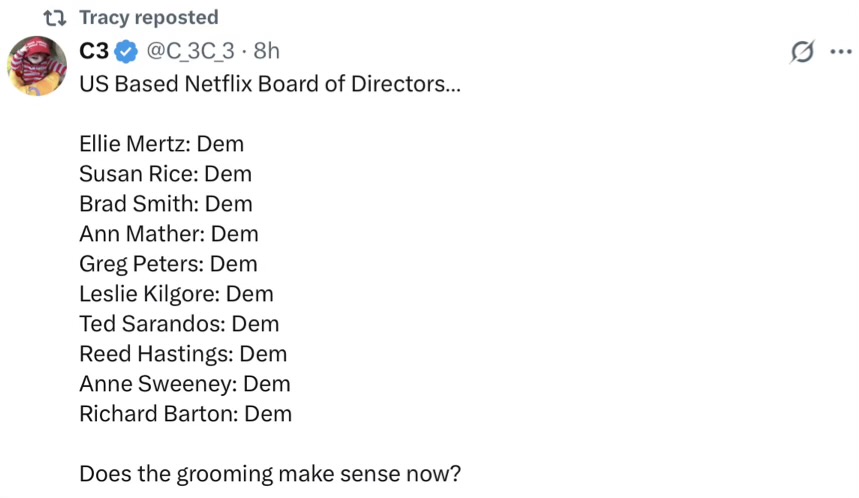Open the C3 profile avatar picture
This screenshot has width=859, height=498.
click(37, 66)
